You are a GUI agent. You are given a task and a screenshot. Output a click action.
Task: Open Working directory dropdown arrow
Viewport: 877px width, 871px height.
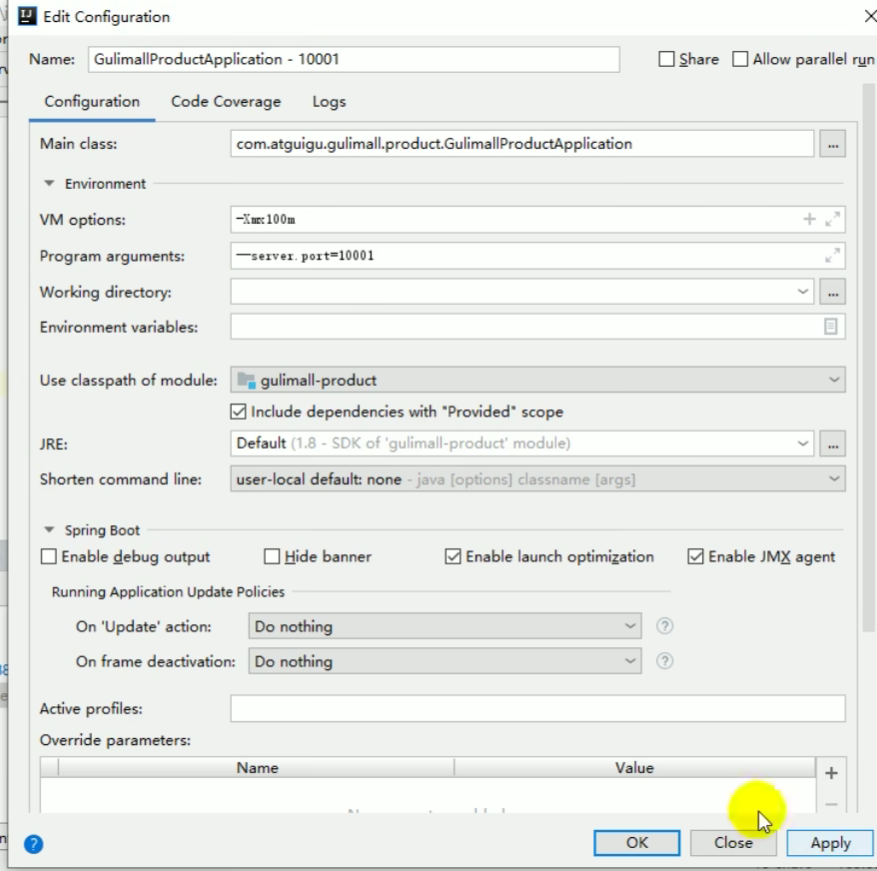(803, 292)
